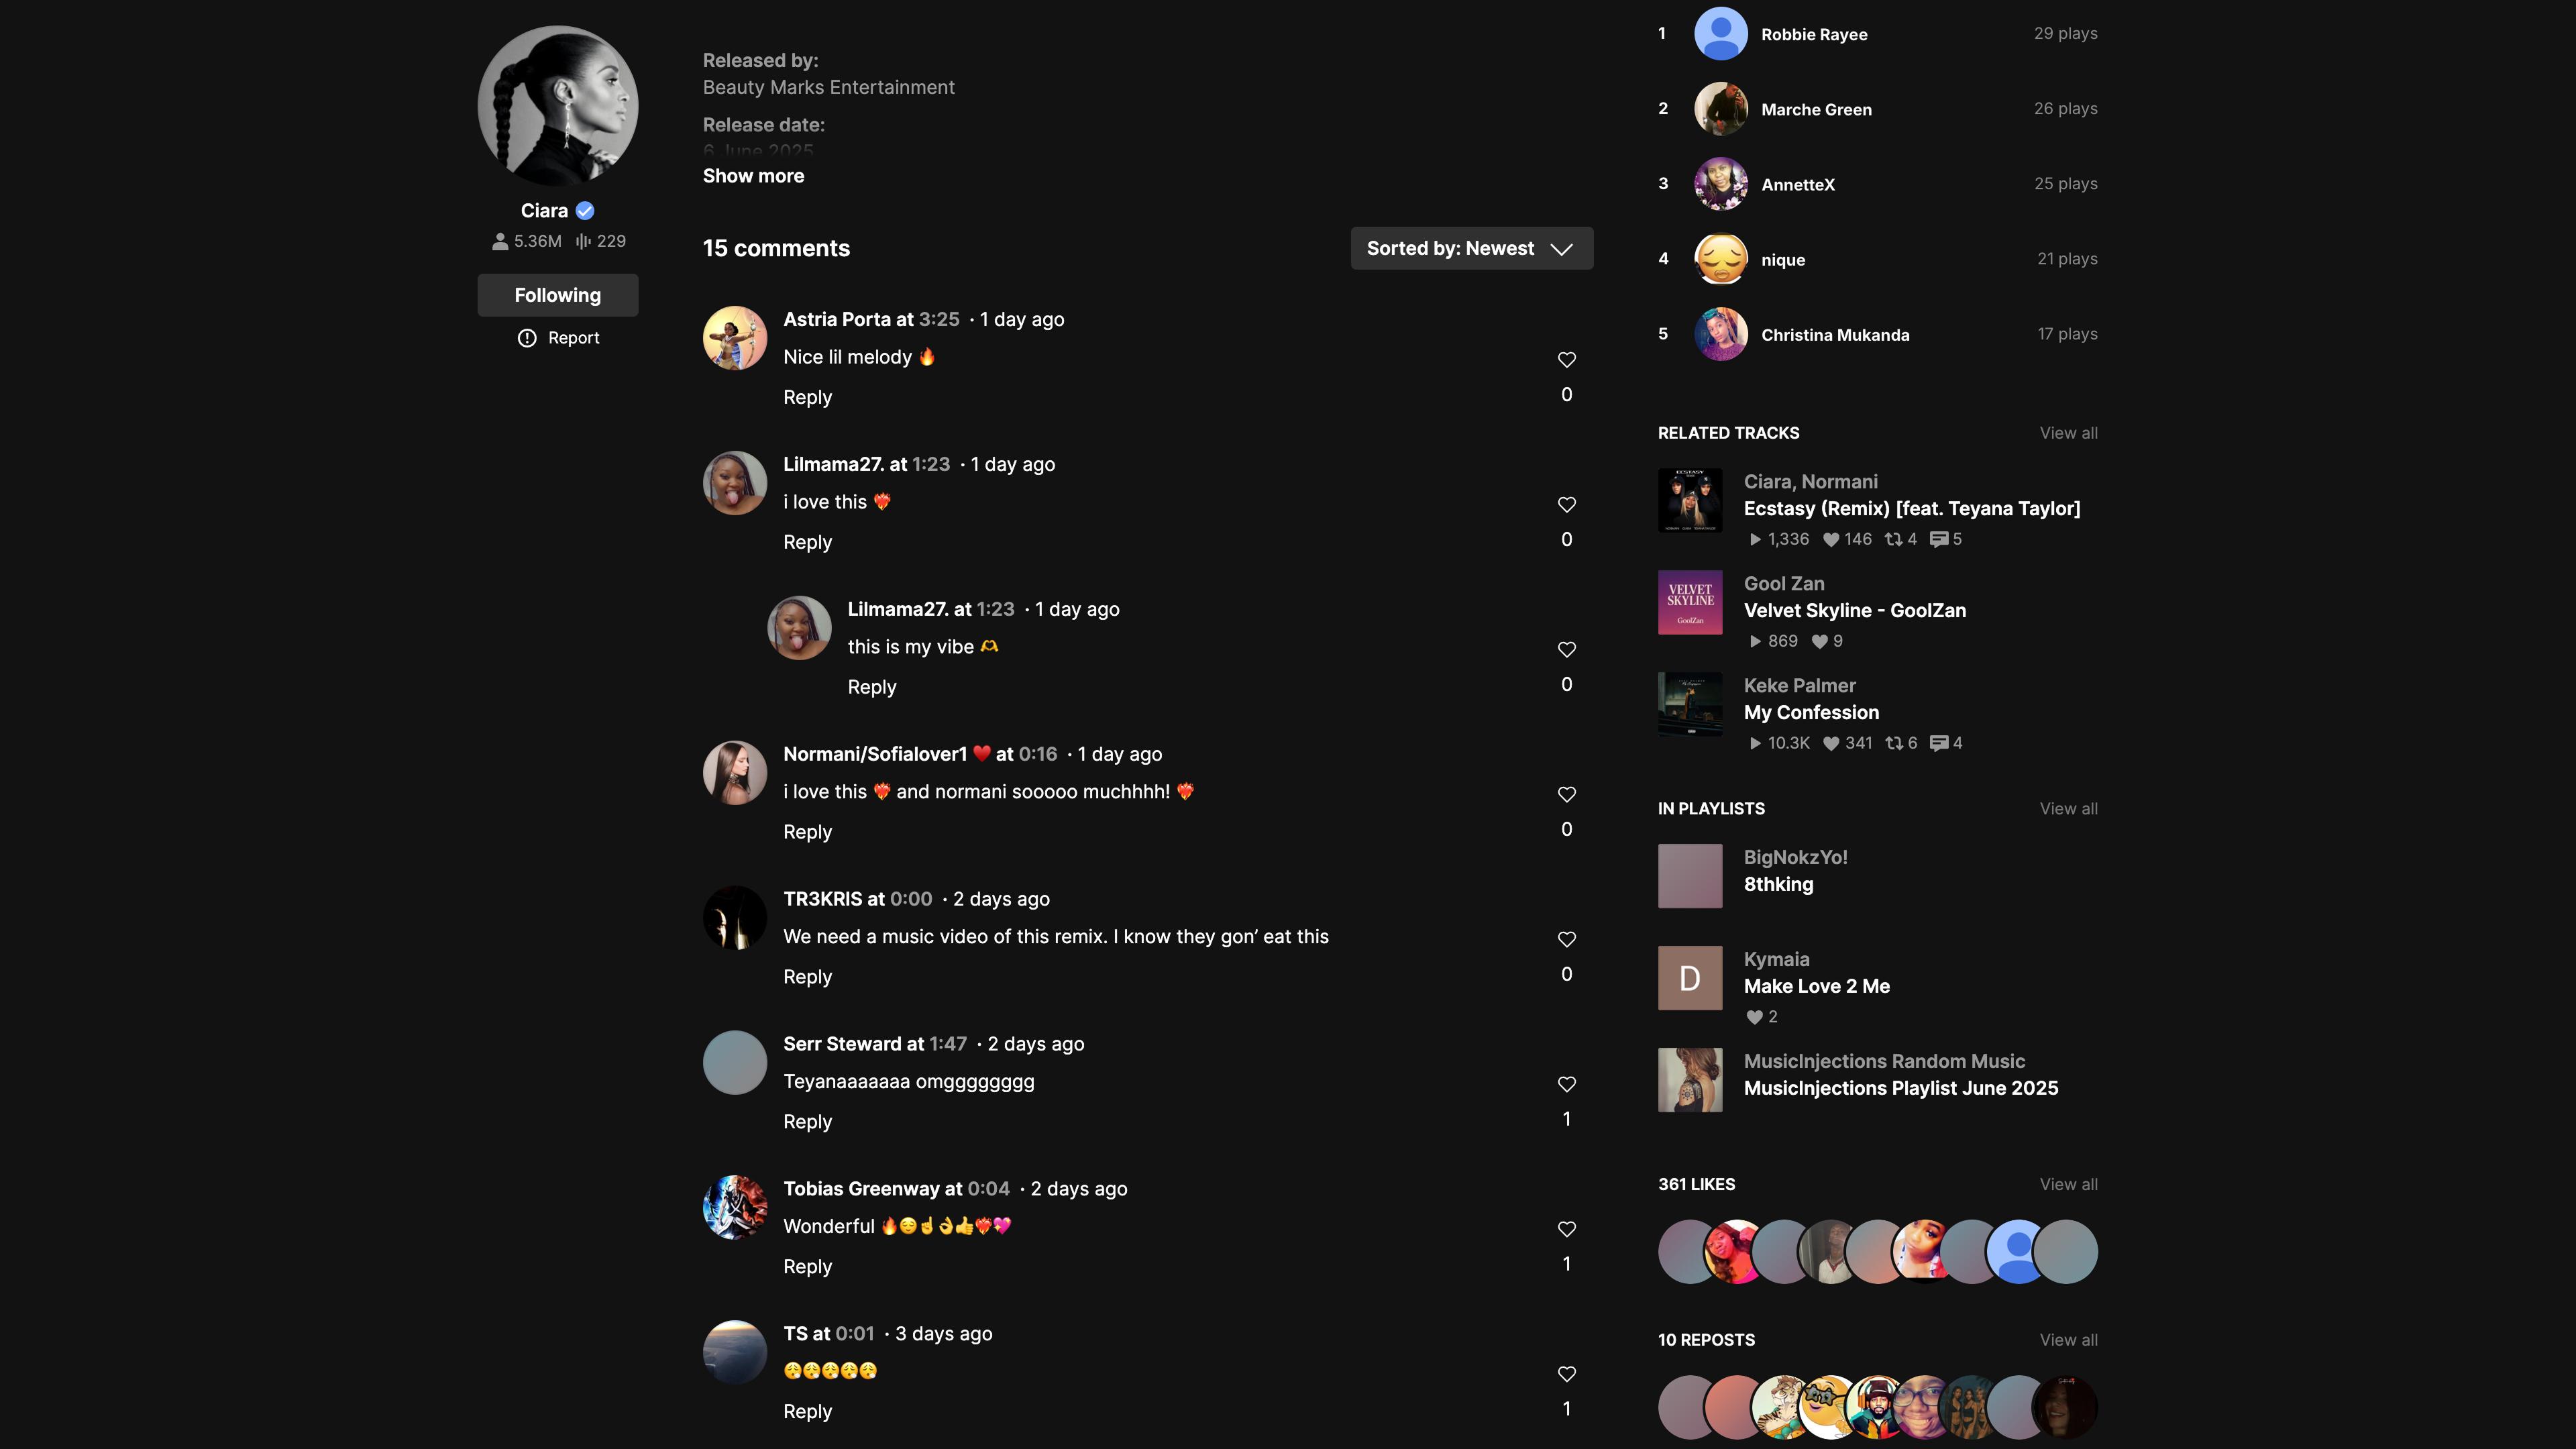The height and width of the screenshot is (1449, 2576).
Task: Click Ciara's verified badge icon
Action: pos(585,211)
